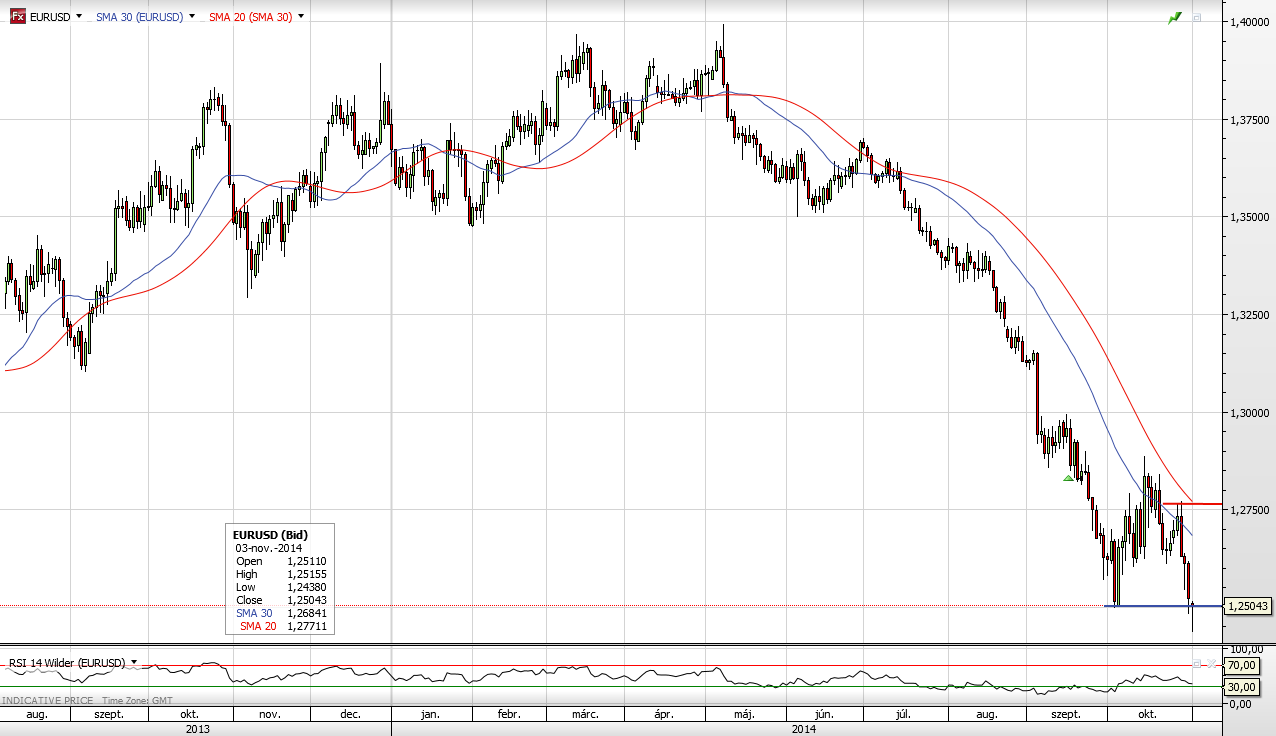Click the 1,32500 price axis label
Image resolution: width=1276 pixels, height=736 pixels.
(x=1250, y=315)
